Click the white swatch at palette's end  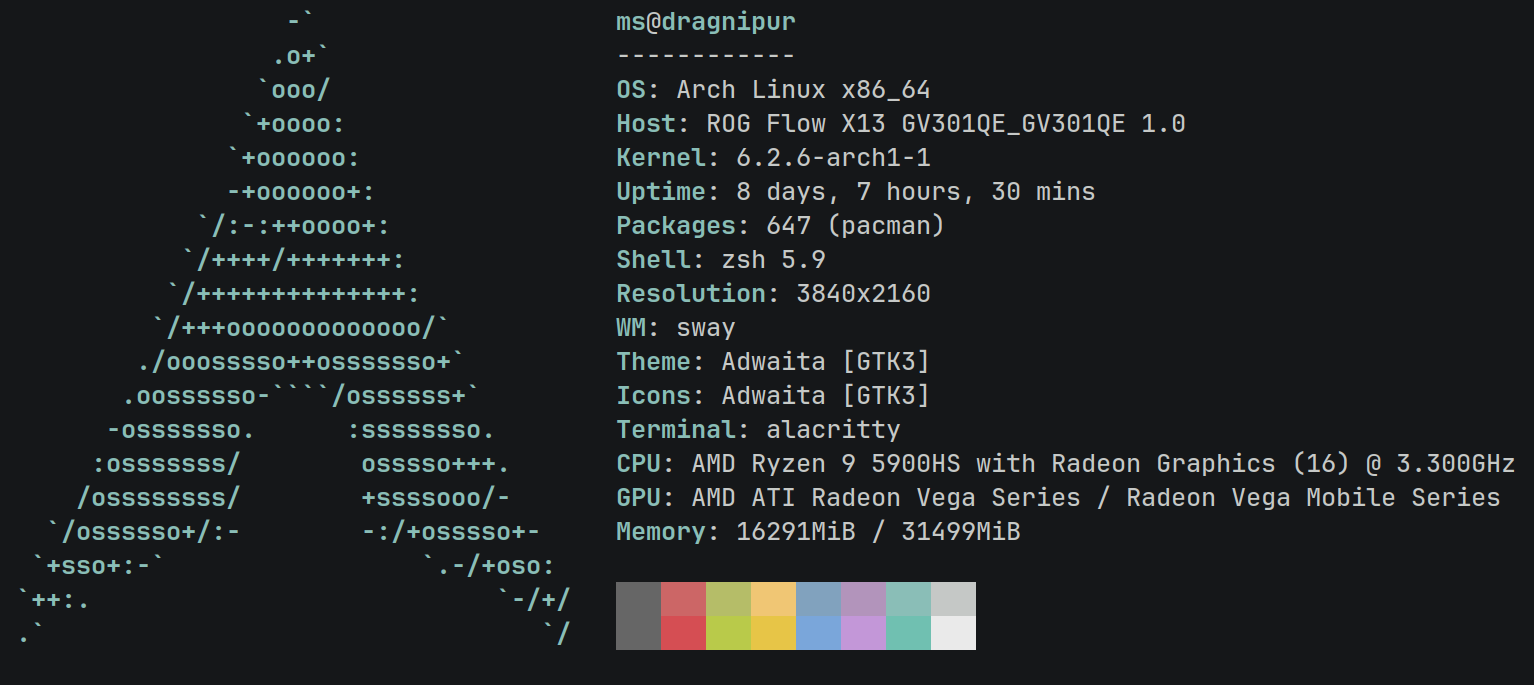pyautogui.click(x=952, y=632)
